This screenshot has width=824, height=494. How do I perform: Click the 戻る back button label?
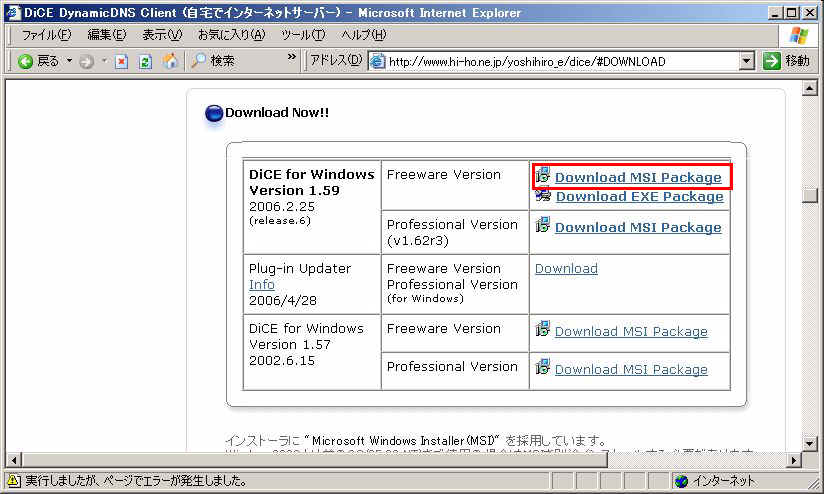click(x=48, y=61)
